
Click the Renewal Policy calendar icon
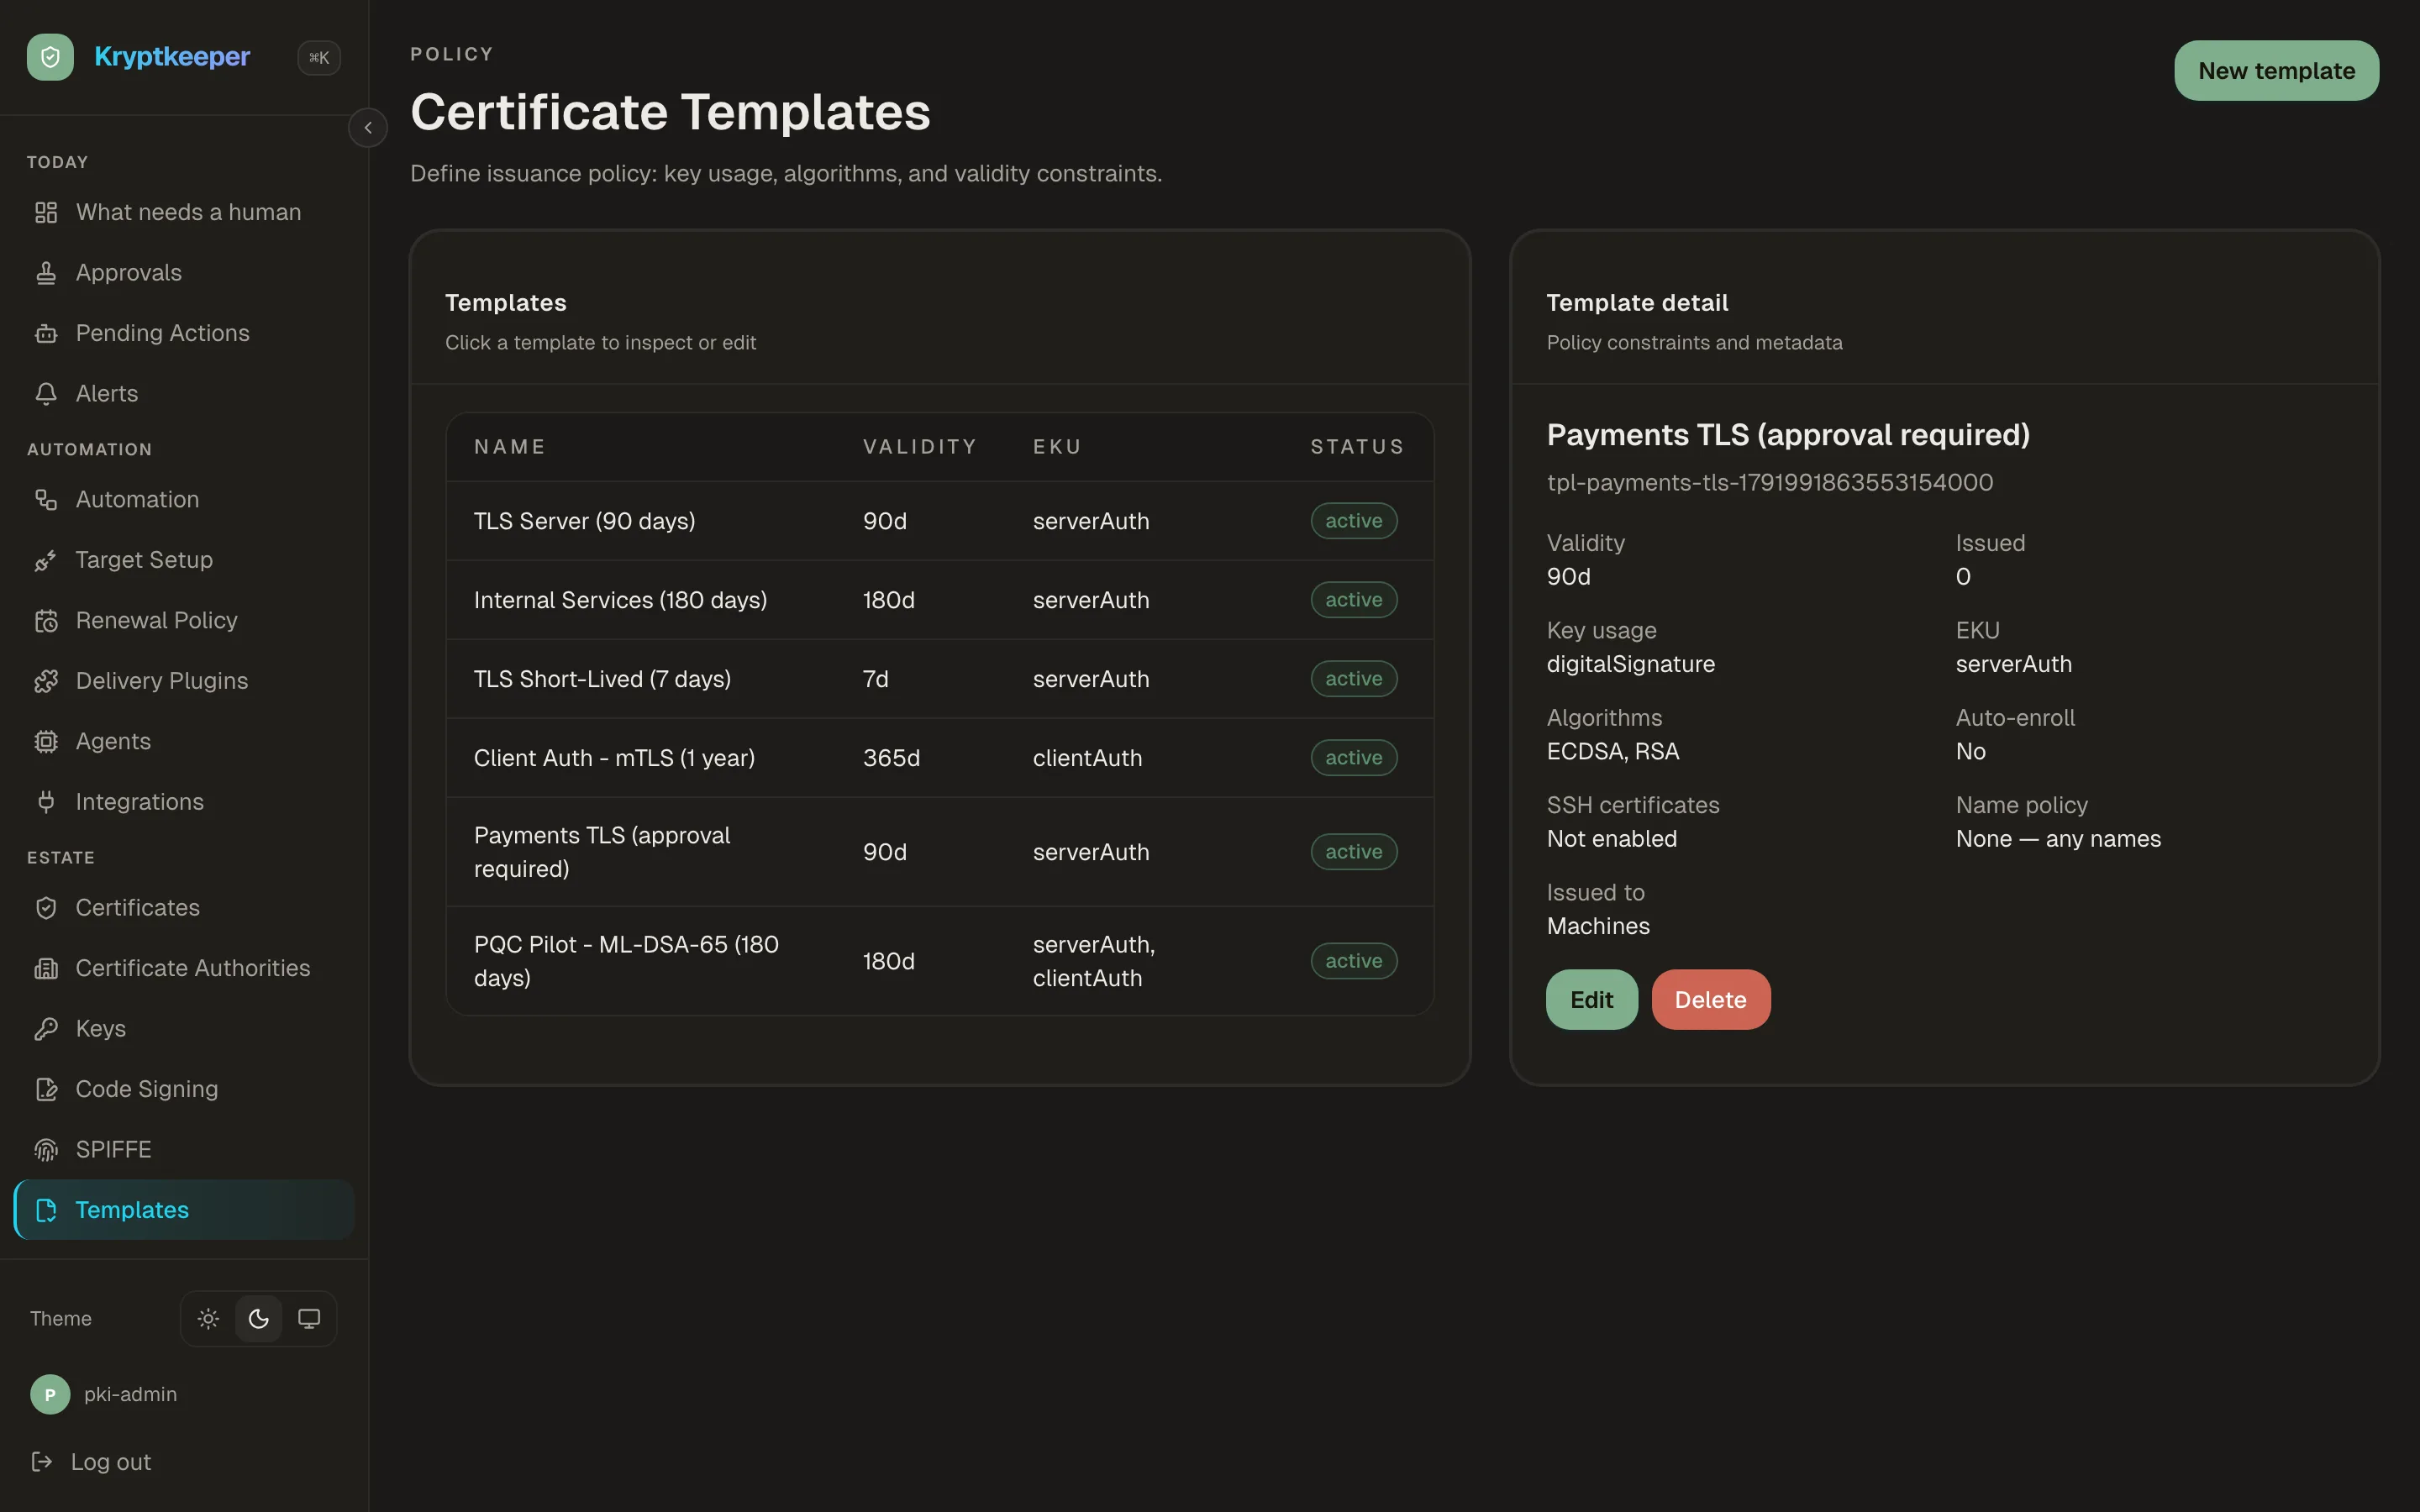tap(46, 621)
